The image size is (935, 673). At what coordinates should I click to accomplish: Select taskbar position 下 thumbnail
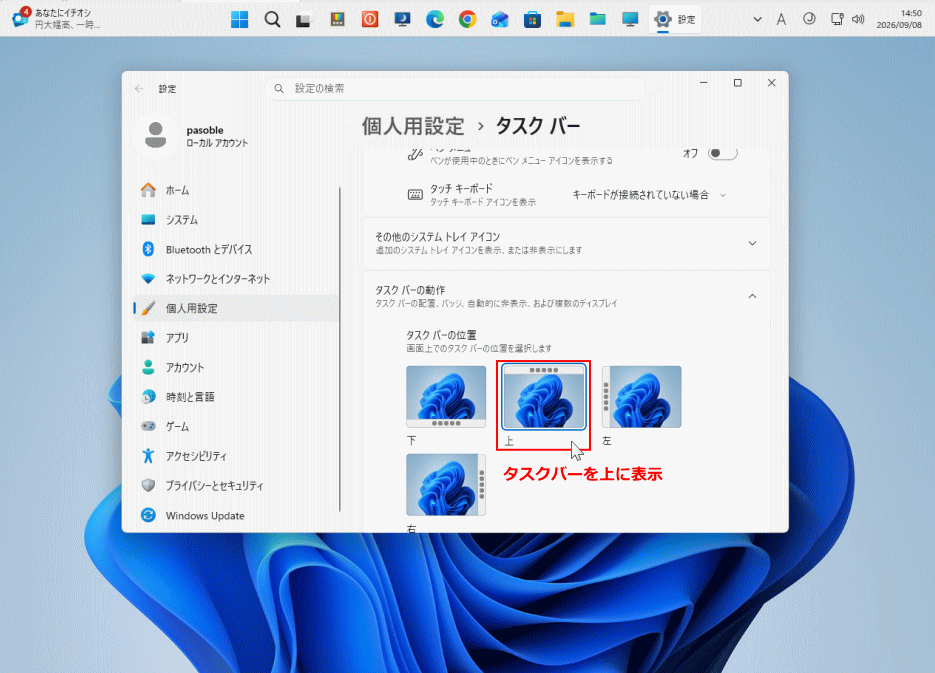[446, 396]
